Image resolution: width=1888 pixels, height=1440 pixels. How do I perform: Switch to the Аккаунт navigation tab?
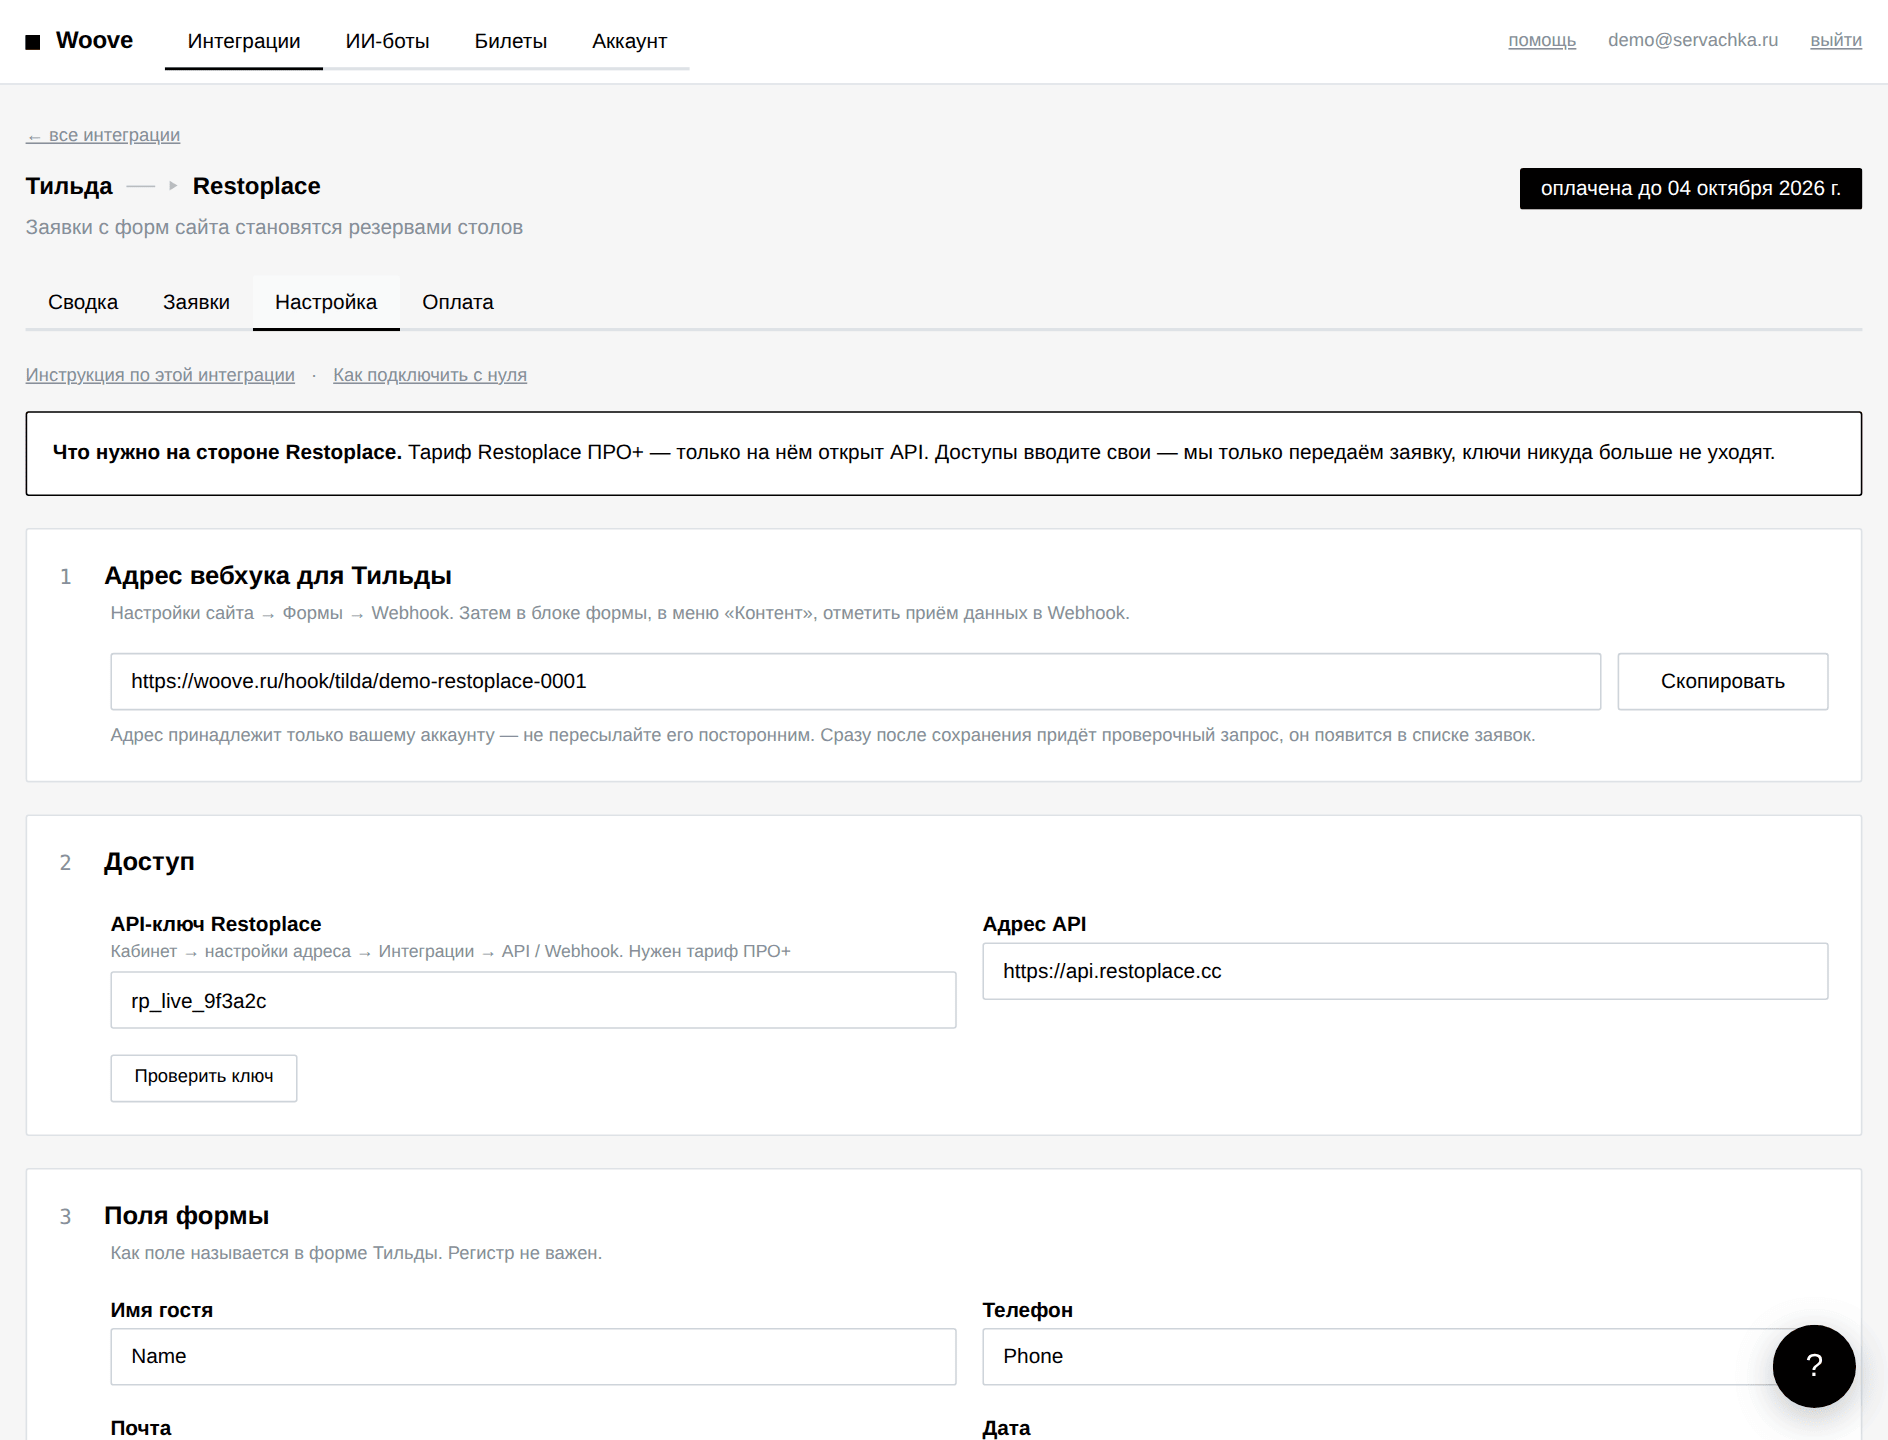pos(629,41)
